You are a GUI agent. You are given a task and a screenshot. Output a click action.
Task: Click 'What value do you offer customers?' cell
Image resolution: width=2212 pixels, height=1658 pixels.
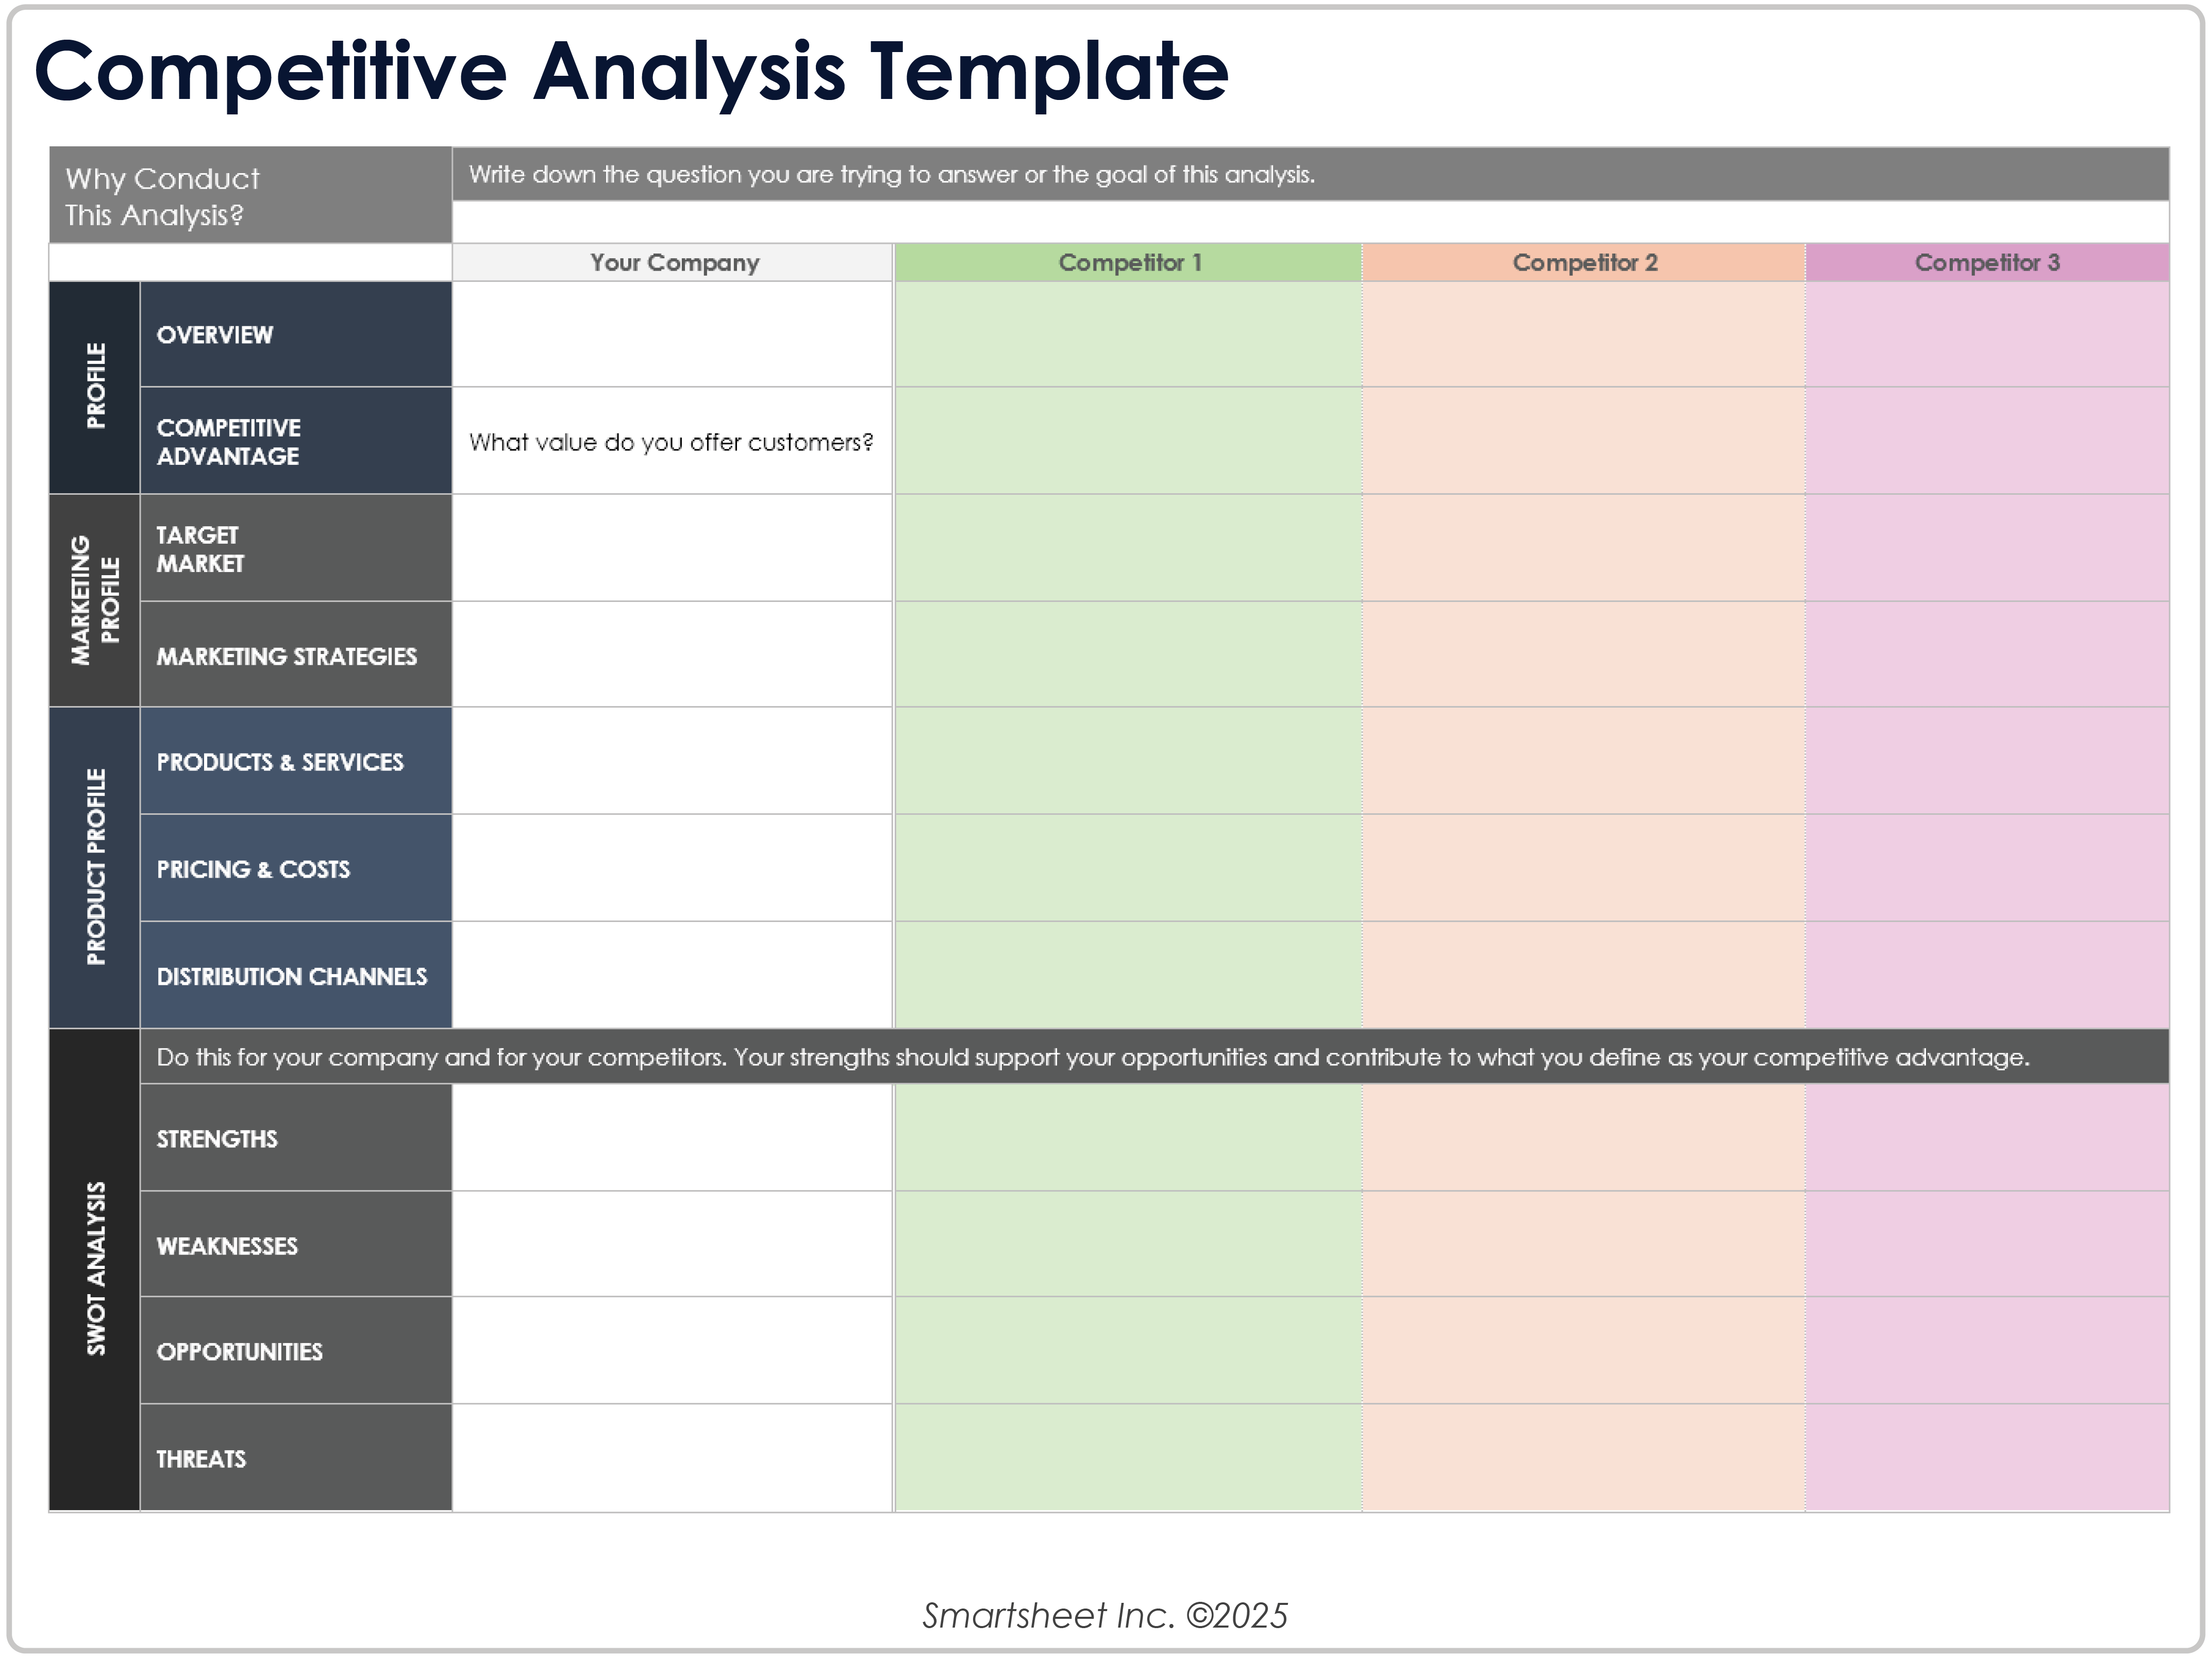click(x=671, y=442)
